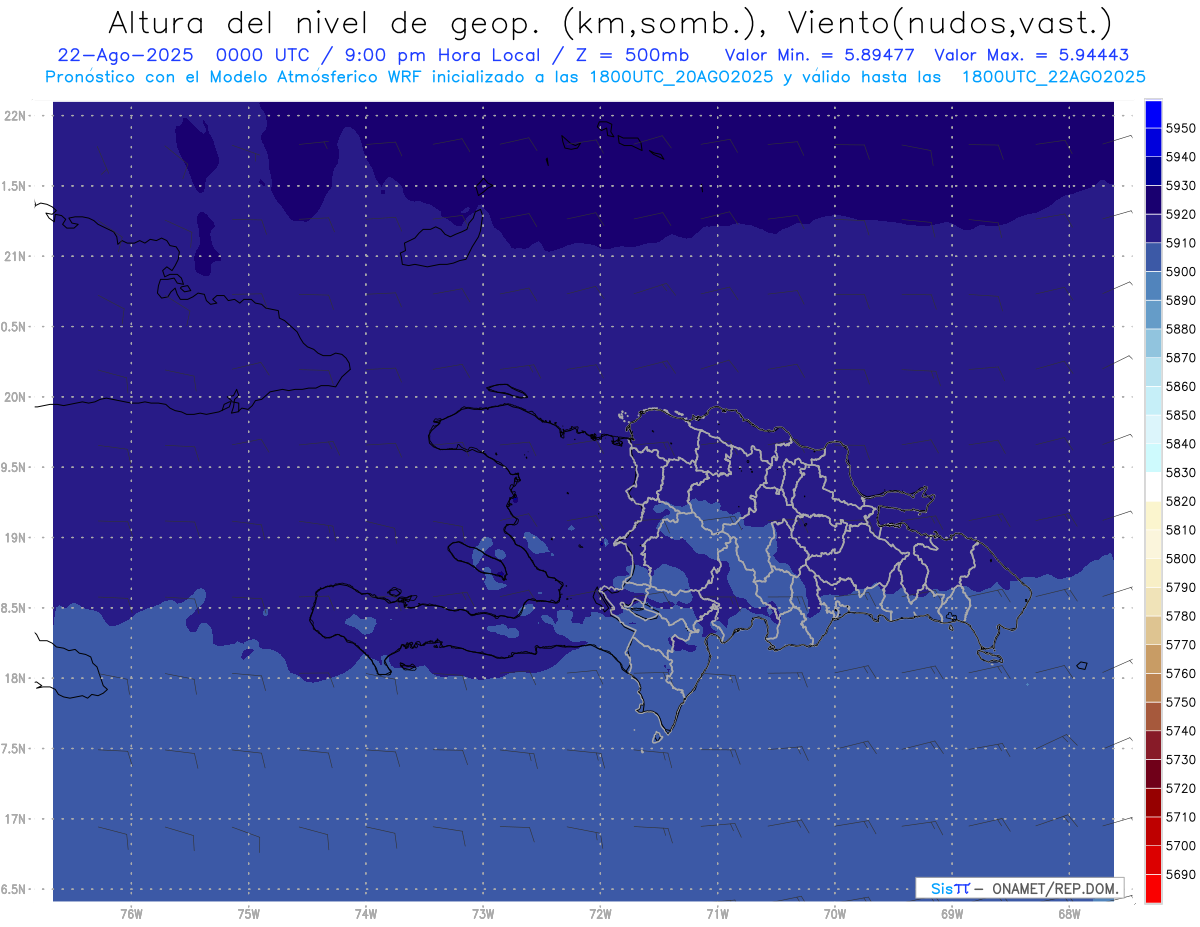Click the legend color band between 5940 and 5950
The image size is (1200, 927).
tap(1153, 143)
